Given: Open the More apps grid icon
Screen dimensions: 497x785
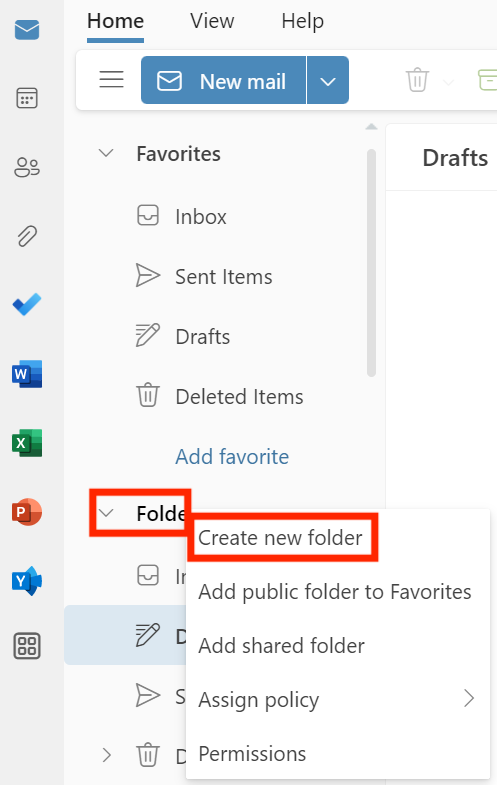Looking at the screenshot, I should point(27,646).
